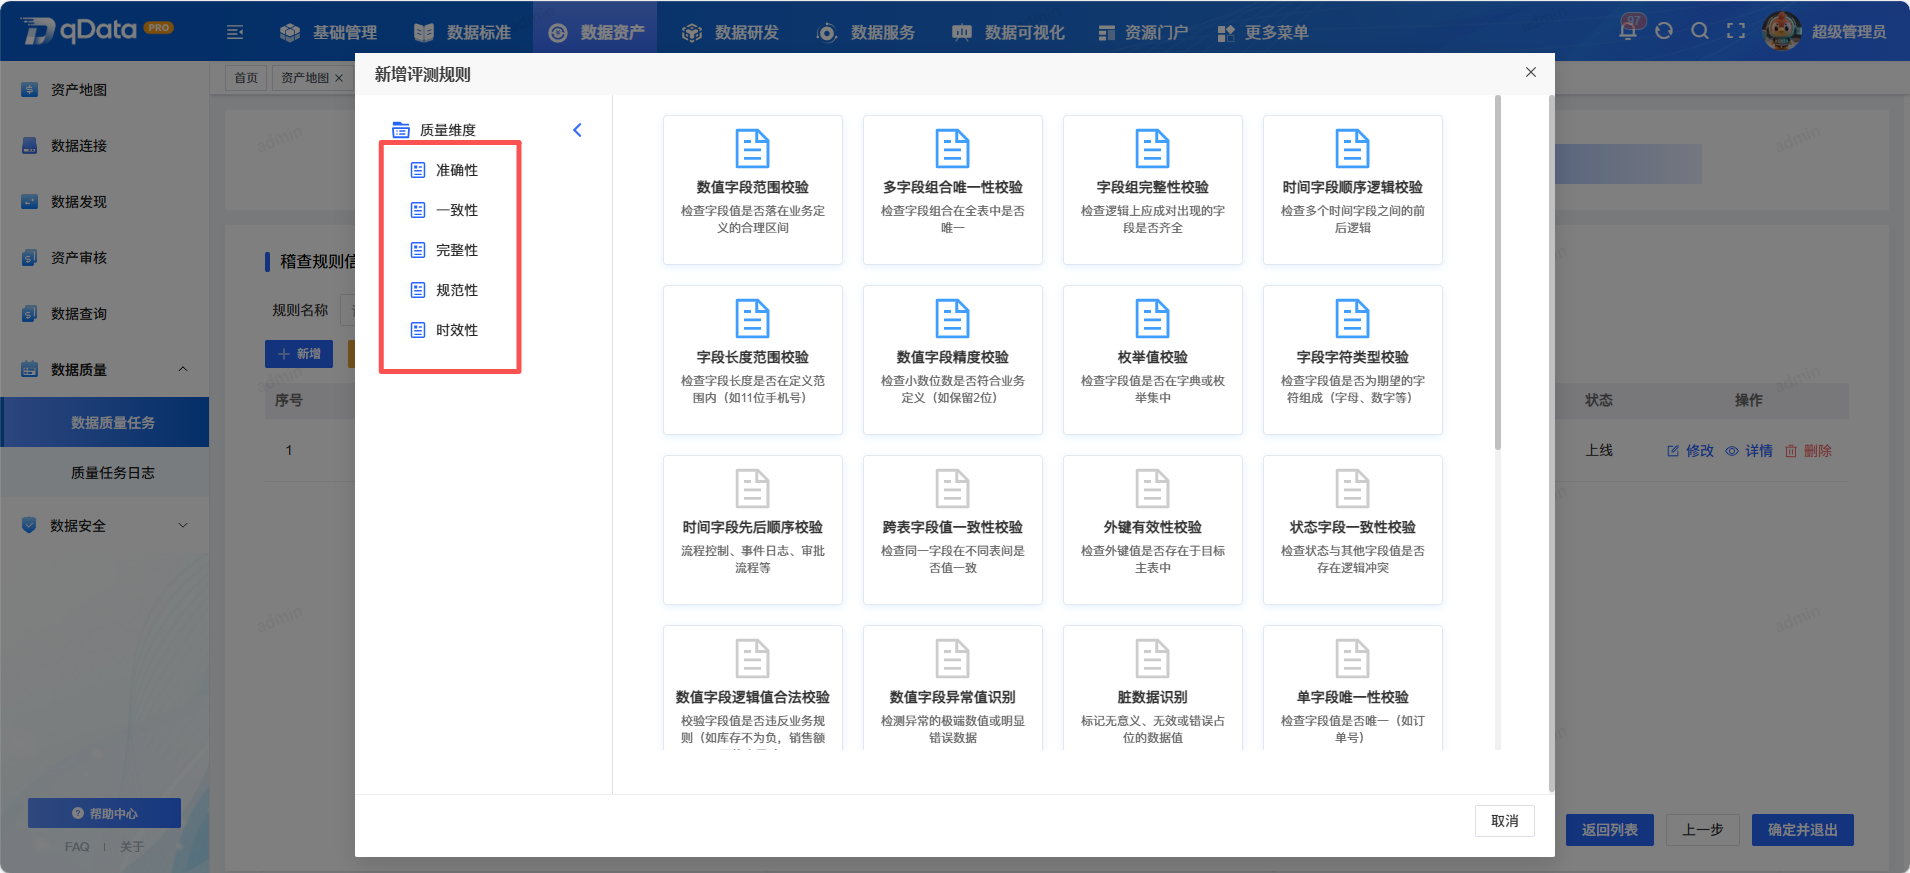The width and height of the screenshot is (1910, 873).
Task: Pick the 数值字段精度校验 card icon
Action: tap(952, 319)
